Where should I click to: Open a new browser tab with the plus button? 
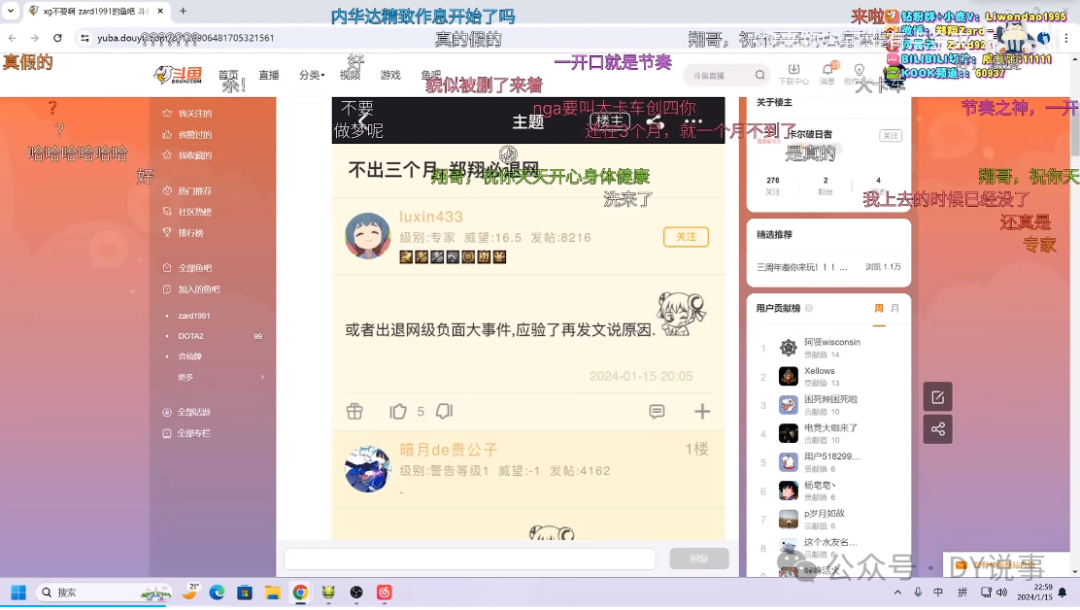183,11
